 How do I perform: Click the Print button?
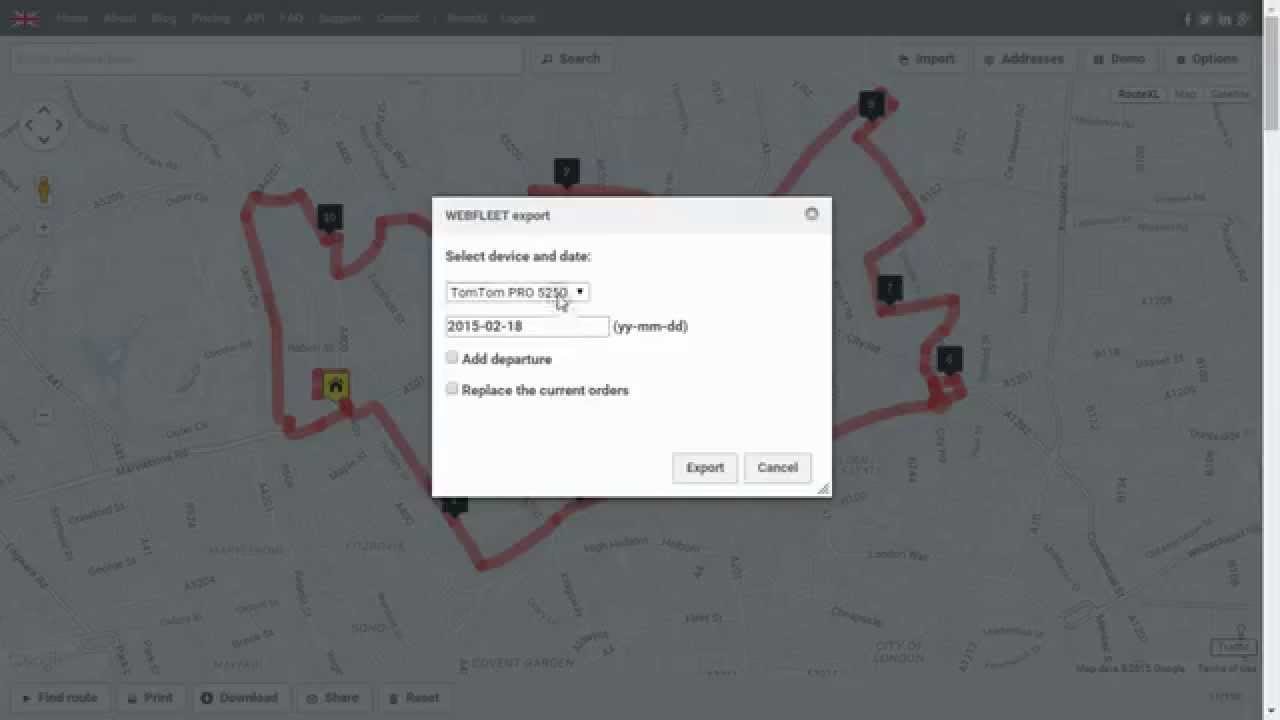tap(150, 697)
